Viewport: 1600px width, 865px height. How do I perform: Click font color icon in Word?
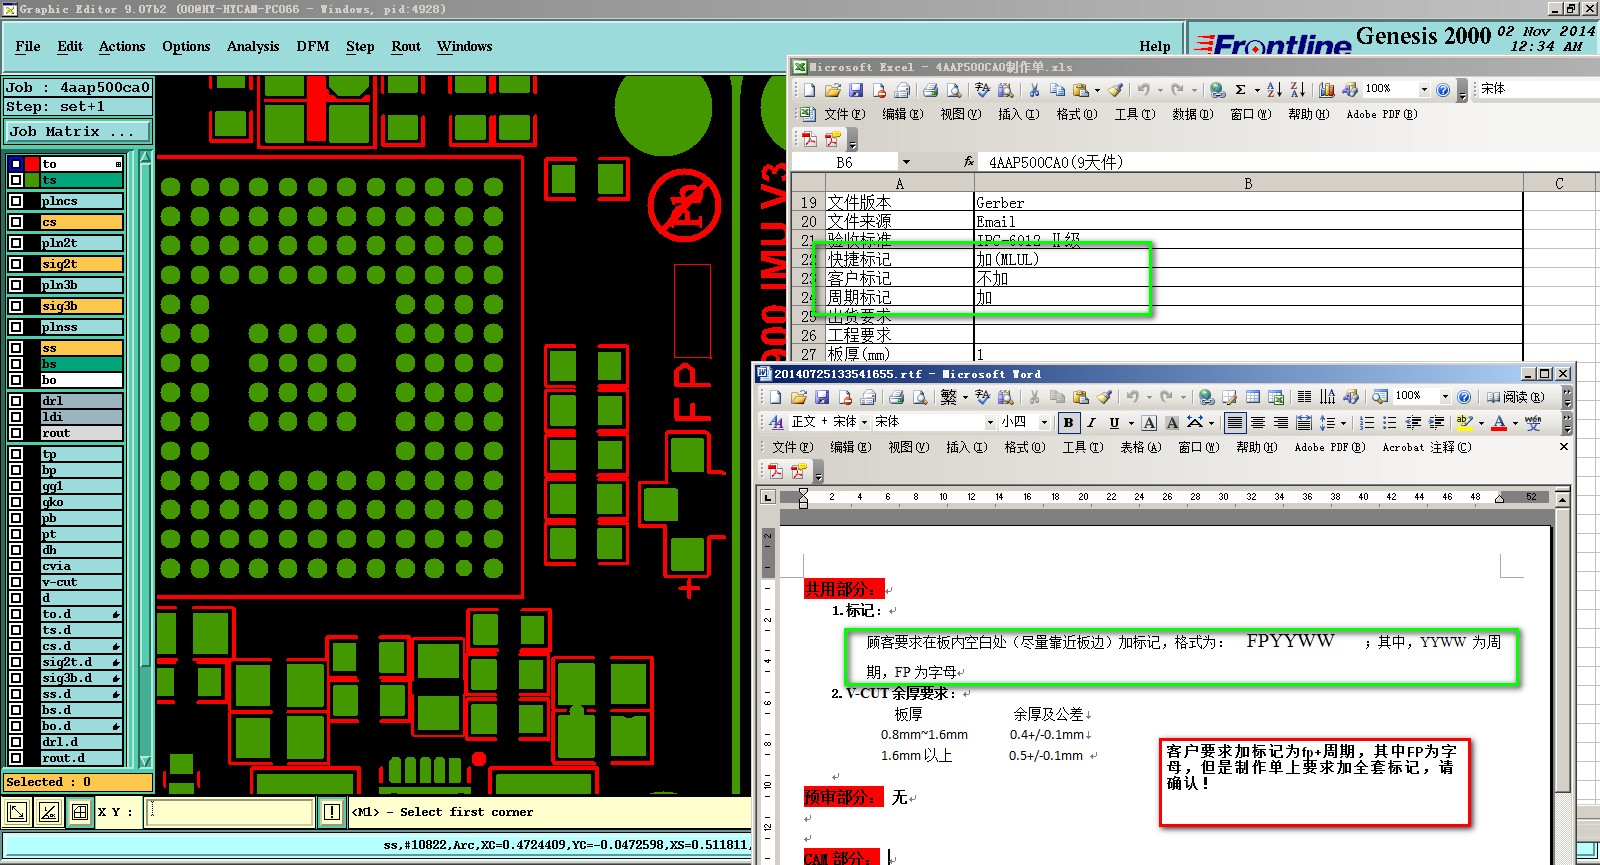(1499, 423)
